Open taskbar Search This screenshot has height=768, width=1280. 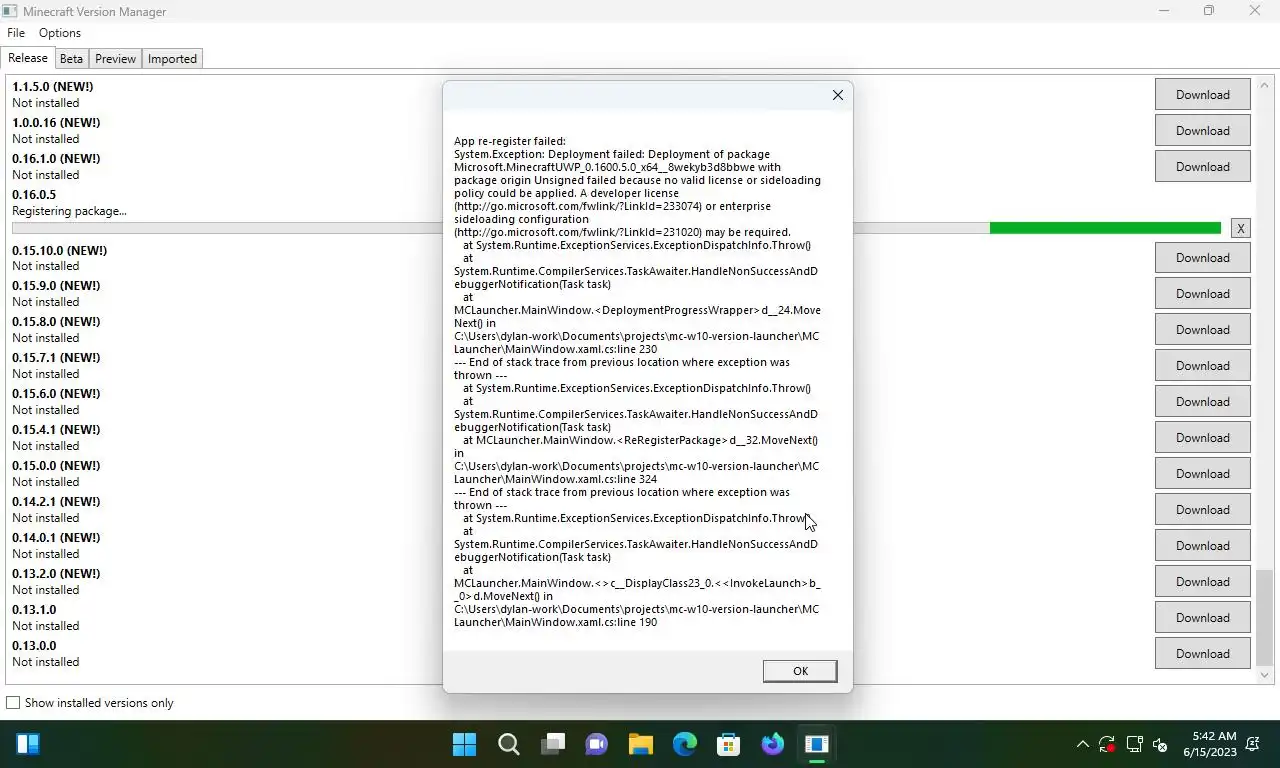coord(509,744)
